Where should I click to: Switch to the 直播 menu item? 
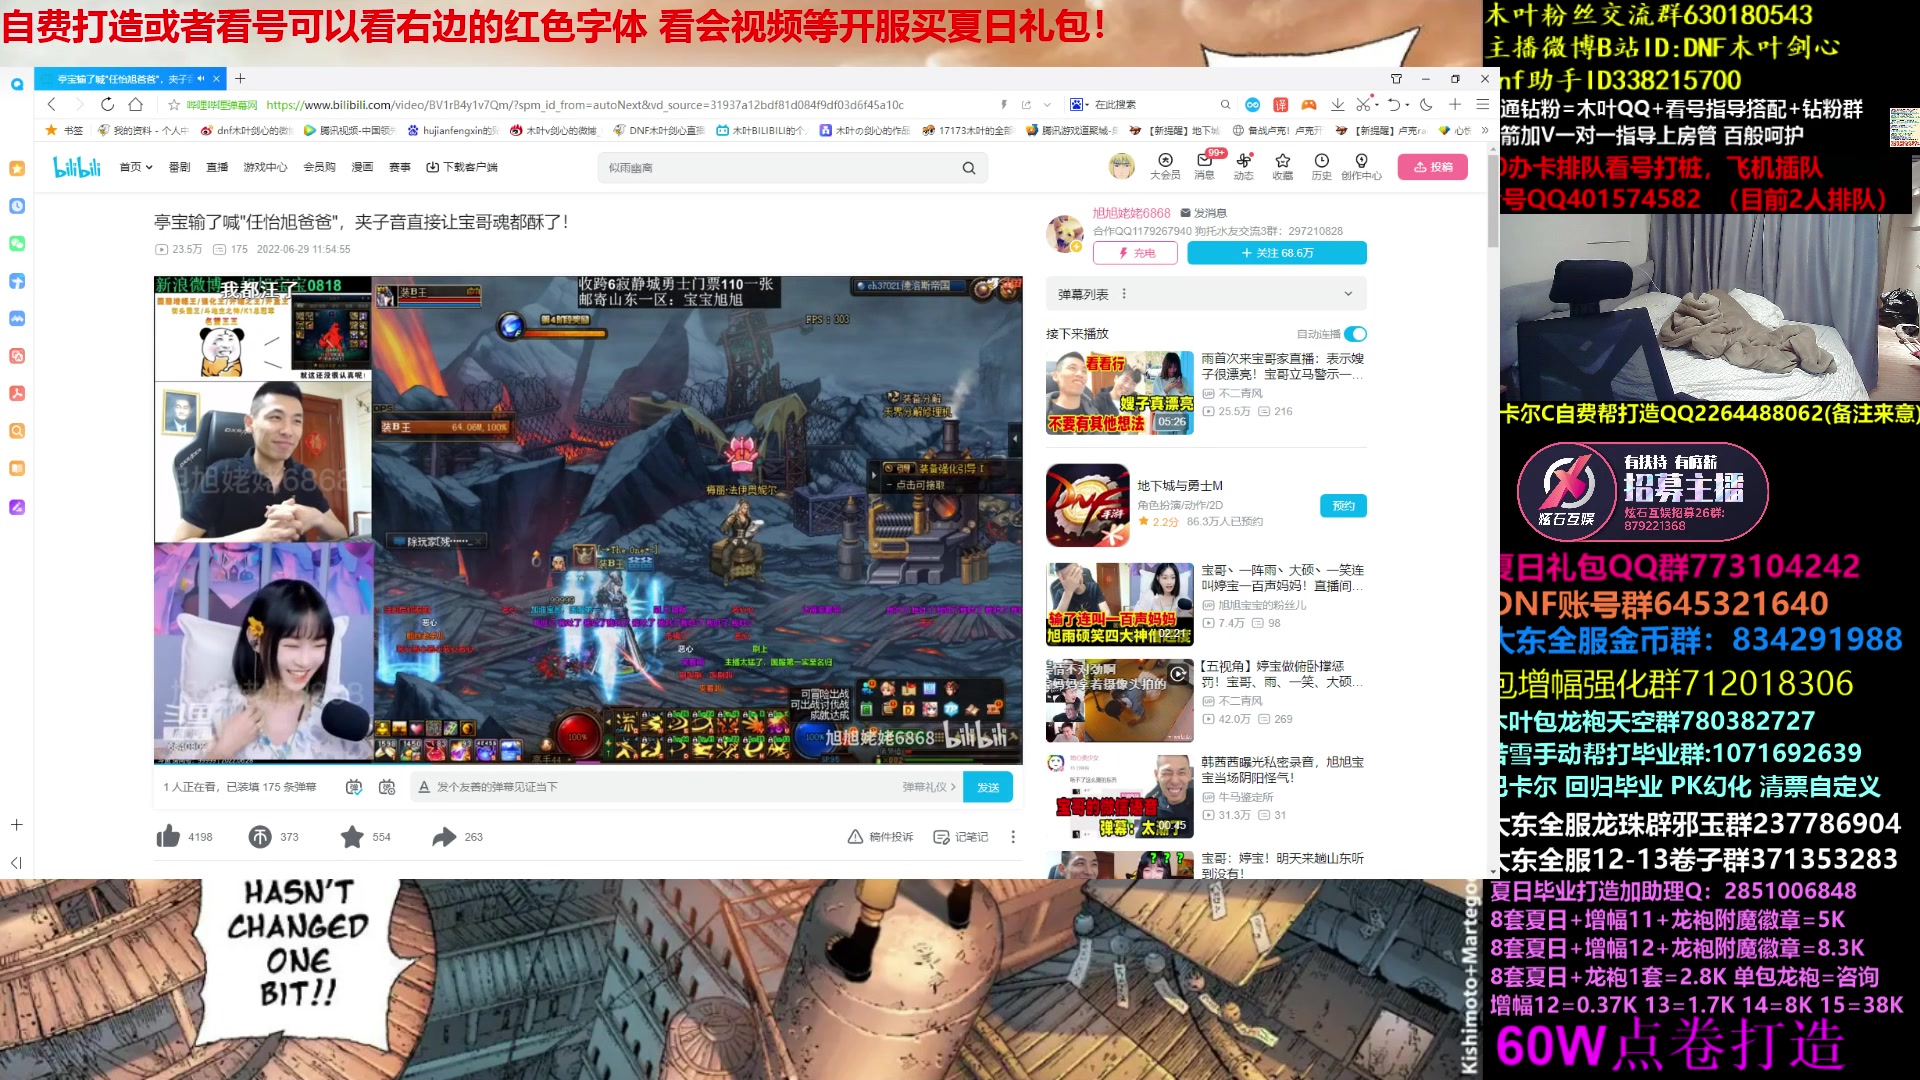click(216, 167)
